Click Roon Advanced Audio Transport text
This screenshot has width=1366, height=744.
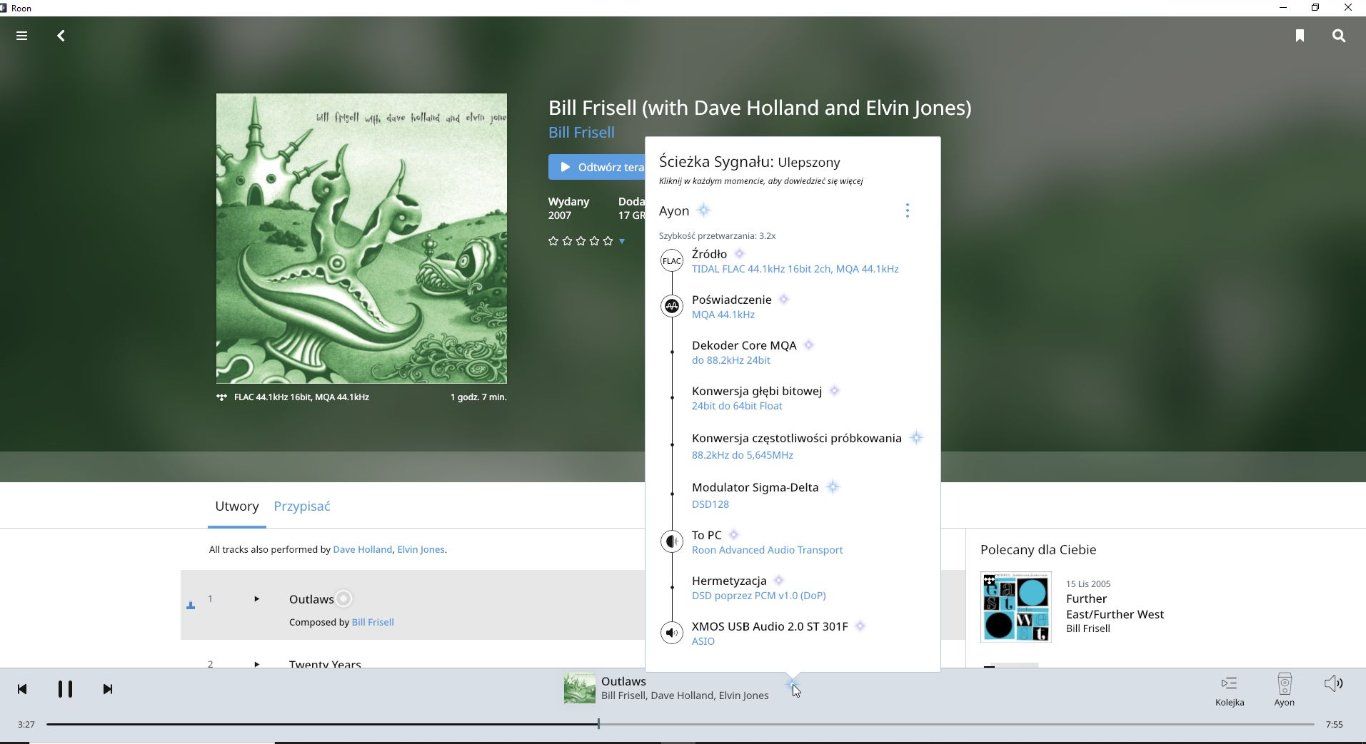click(767, 550)
